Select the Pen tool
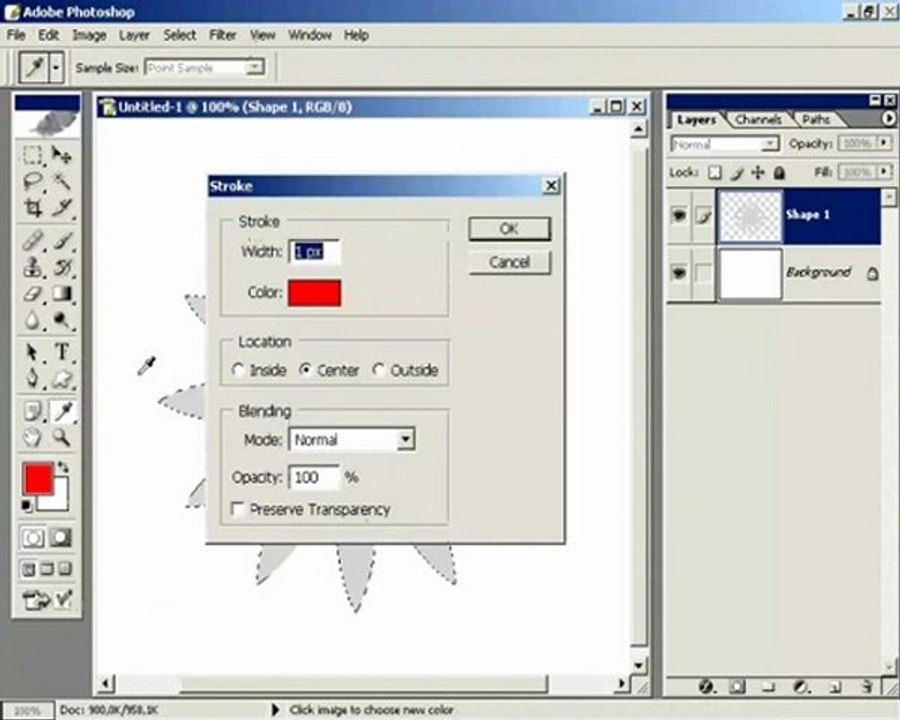Screen dimensions: 900x720 point(32,378)
